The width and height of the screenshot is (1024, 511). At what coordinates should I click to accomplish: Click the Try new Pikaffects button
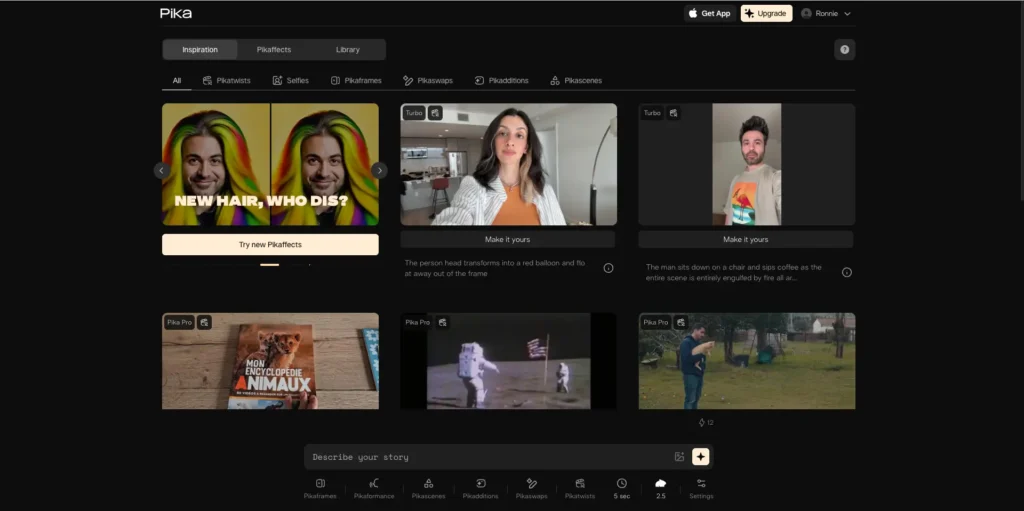pos(270,244)
